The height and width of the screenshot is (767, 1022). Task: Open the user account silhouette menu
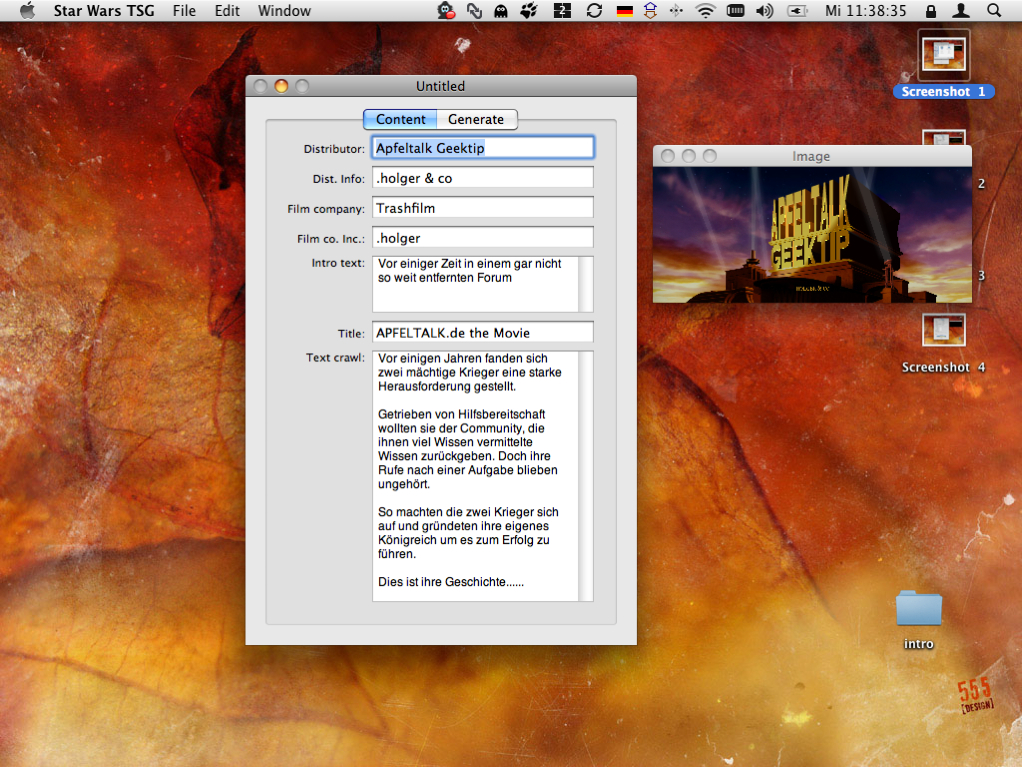point(961,10)
